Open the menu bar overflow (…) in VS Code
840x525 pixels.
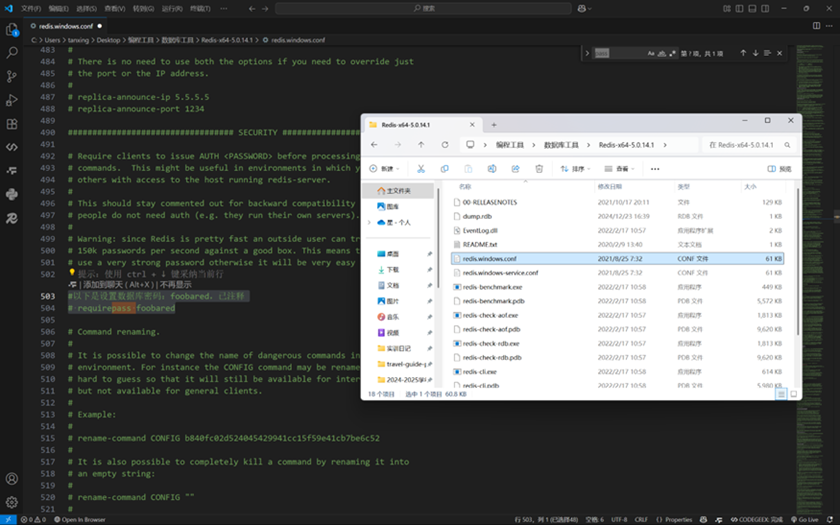coord(224,9)
